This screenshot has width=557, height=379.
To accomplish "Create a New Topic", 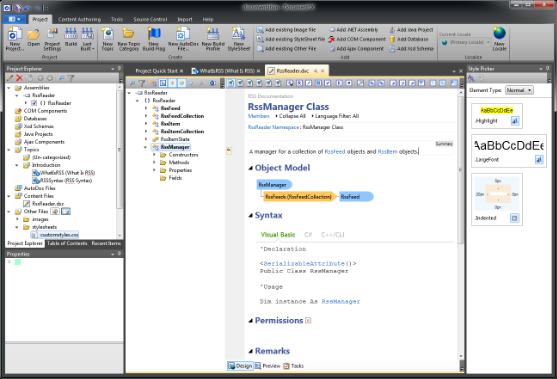I will (107, 39).
